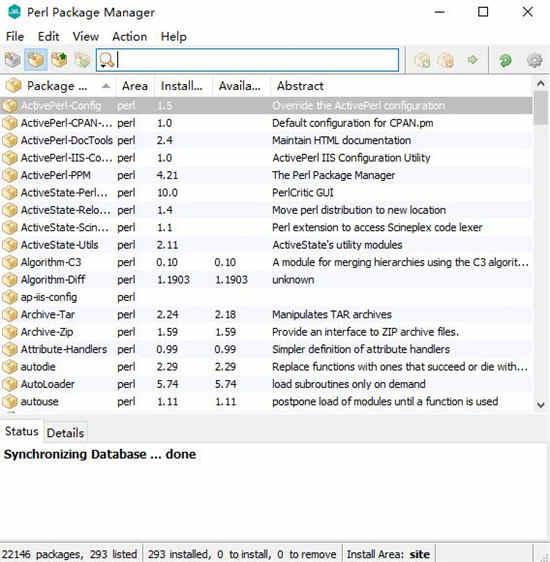Click the 'Synchronizing Database ... done' status message
The width and height of the screenshot is (550, 562).
coord(100,454)
